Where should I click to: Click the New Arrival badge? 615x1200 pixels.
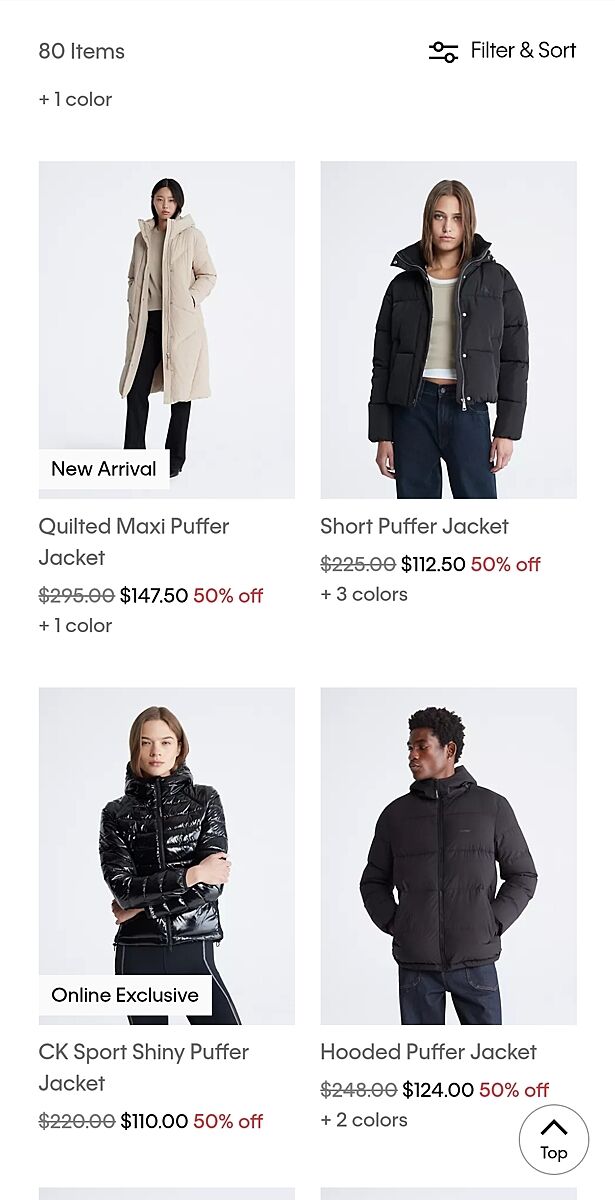pos(104,469)
